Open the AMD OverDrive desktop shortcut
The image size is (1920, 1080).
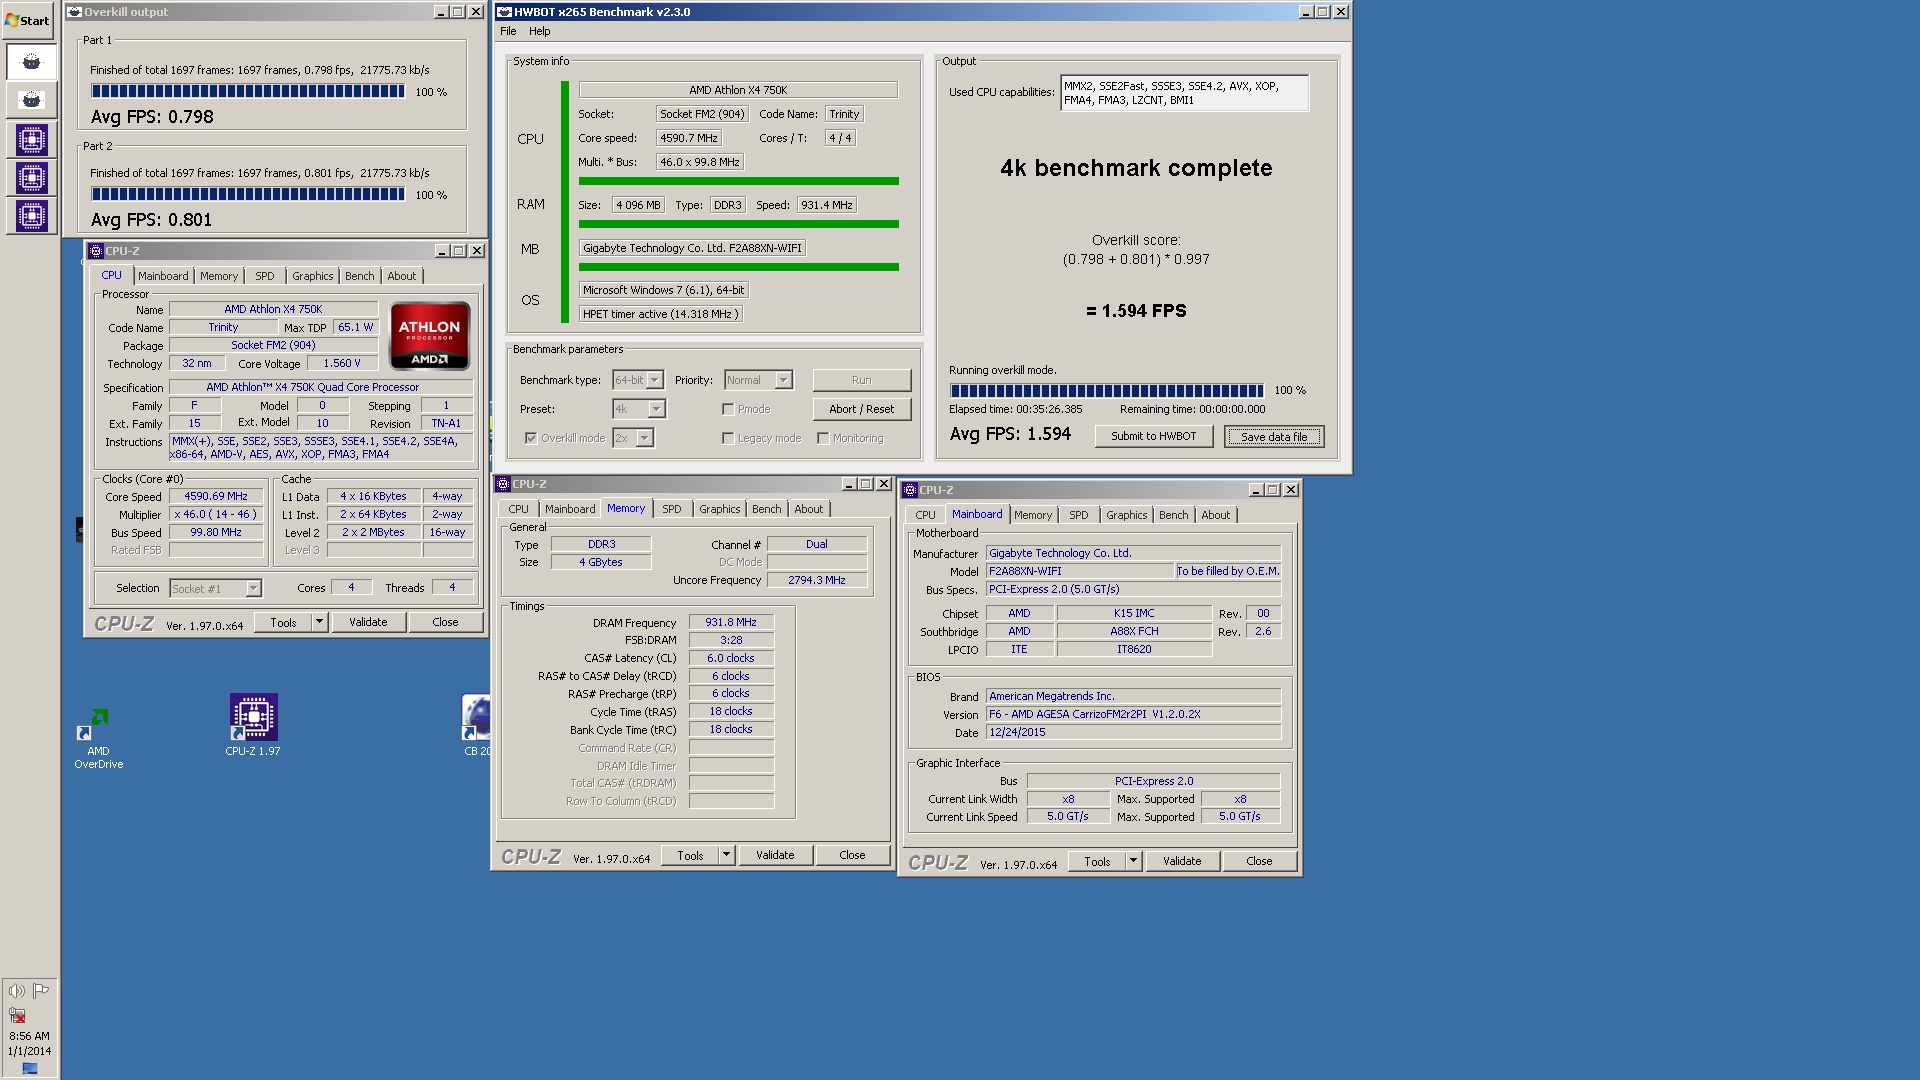pyautogui.click(x=98, y=739)
